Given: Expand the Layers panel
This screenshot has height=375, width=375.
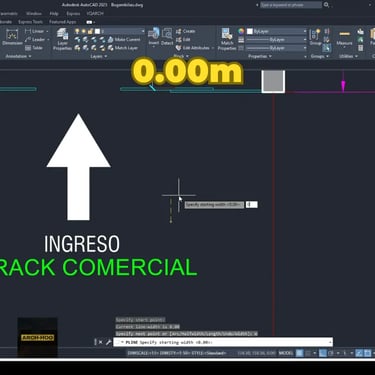Looking at the screenshot, I should (99, 56).
